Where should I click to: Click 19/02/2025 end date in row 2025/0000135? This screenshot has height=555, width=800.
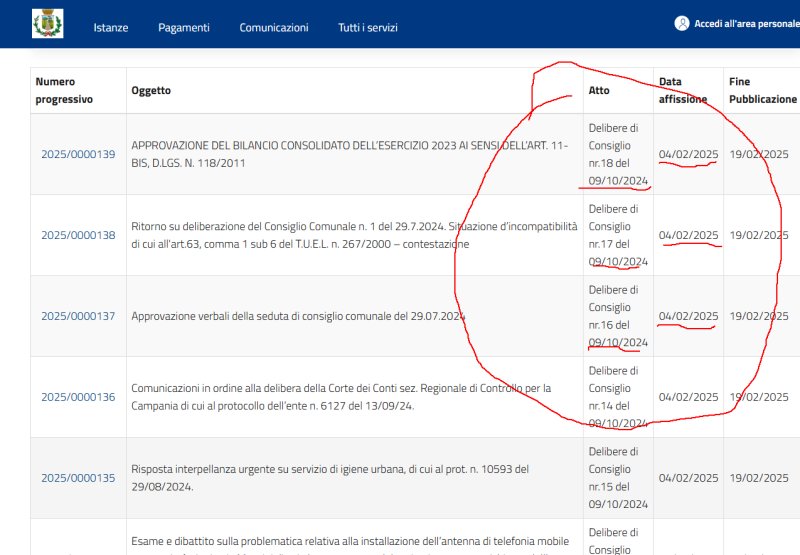pyautogui.click(x=759, y=478)
